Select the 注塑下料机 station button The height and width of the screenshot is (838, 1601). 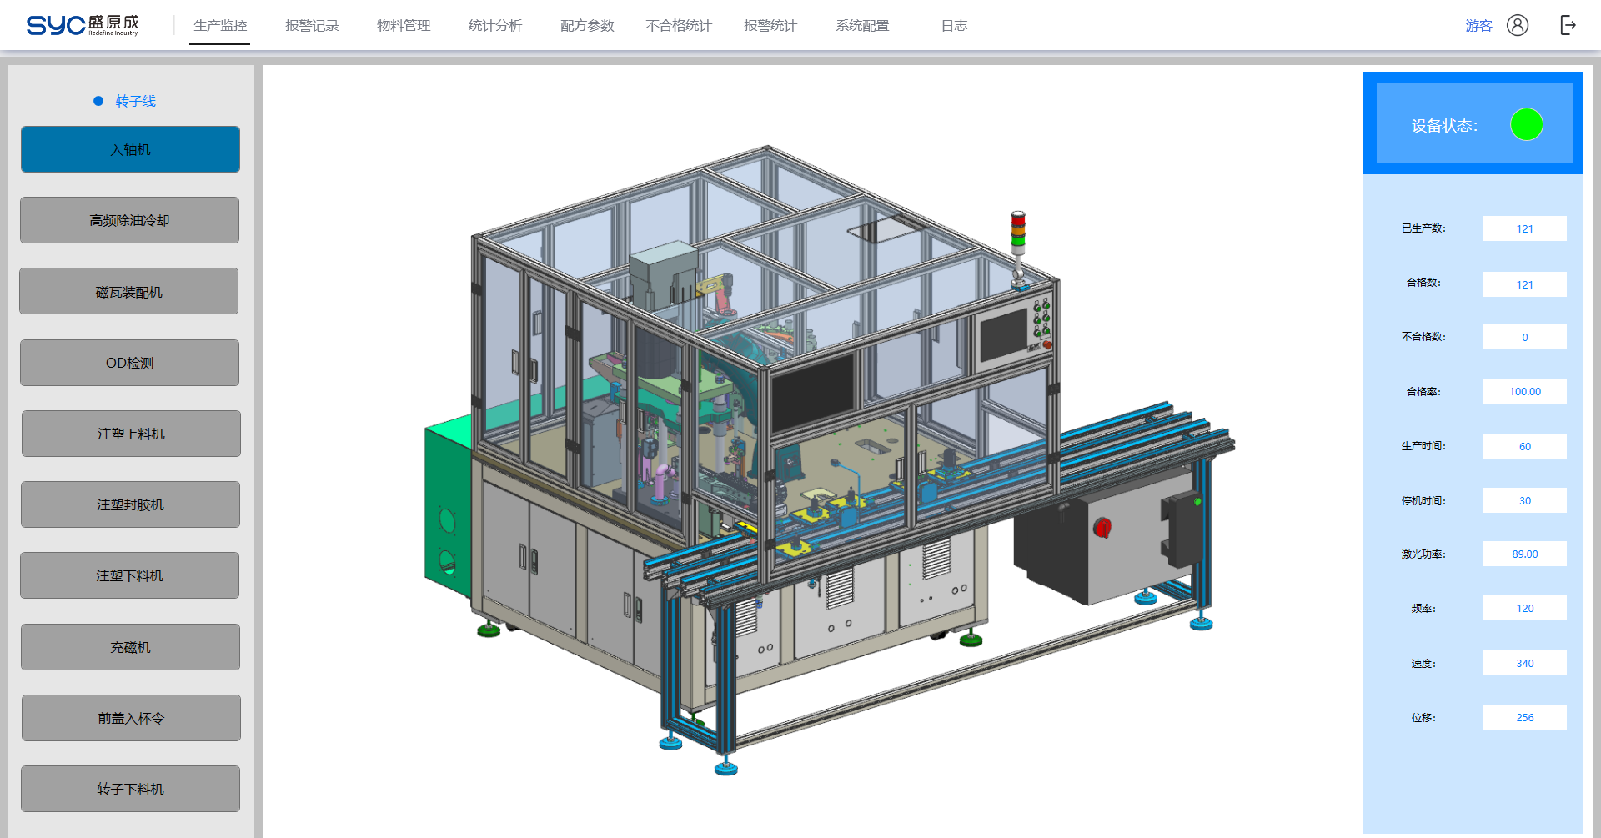(130, 576)
